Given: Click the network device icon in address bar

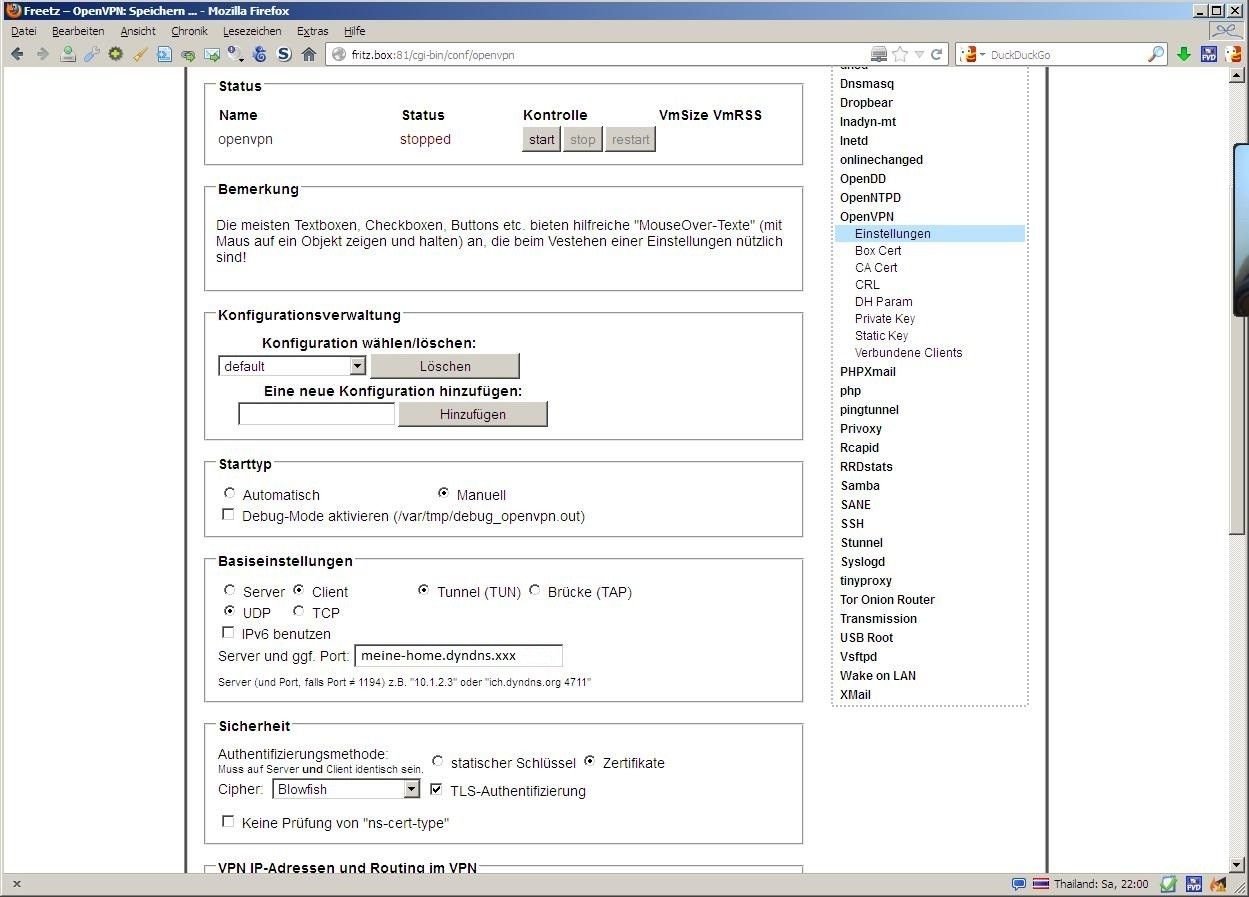Looking at the screenshot, I should (x=879, y=54).
